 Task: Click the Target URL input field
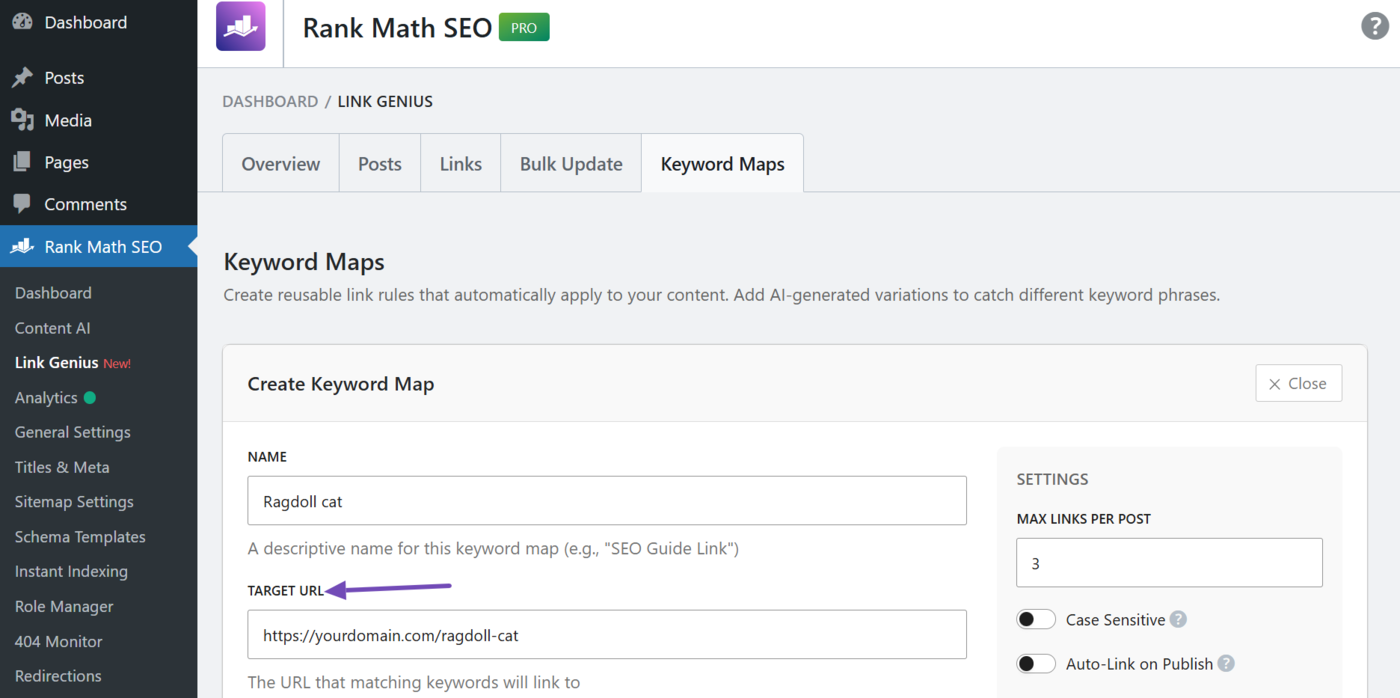tap(607, 635)
